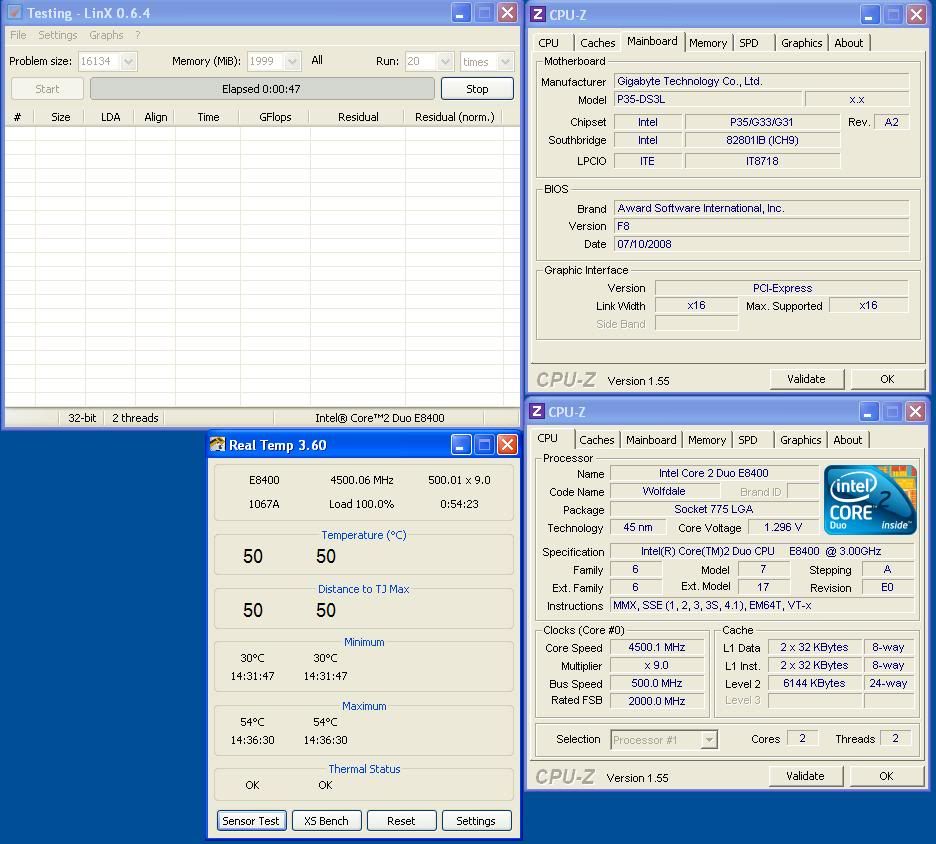Image resolution: width=936 pixels, height=844 pixels.
Task: Switch to Memory tab in upper CPU-Z
Action: 708,43
